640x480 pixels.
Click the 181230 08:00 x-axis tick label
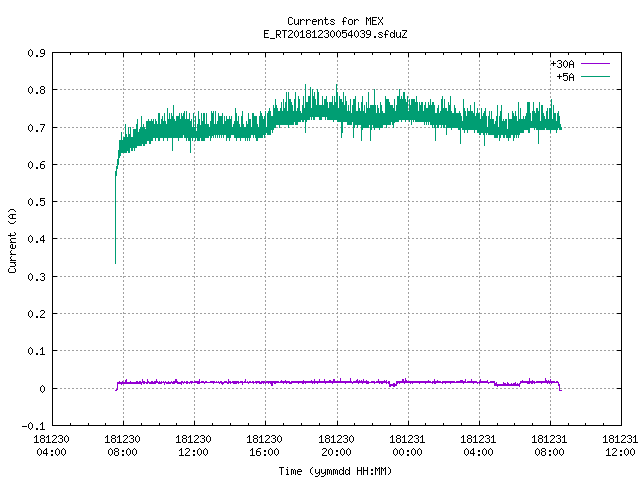[x=122, y=445]
